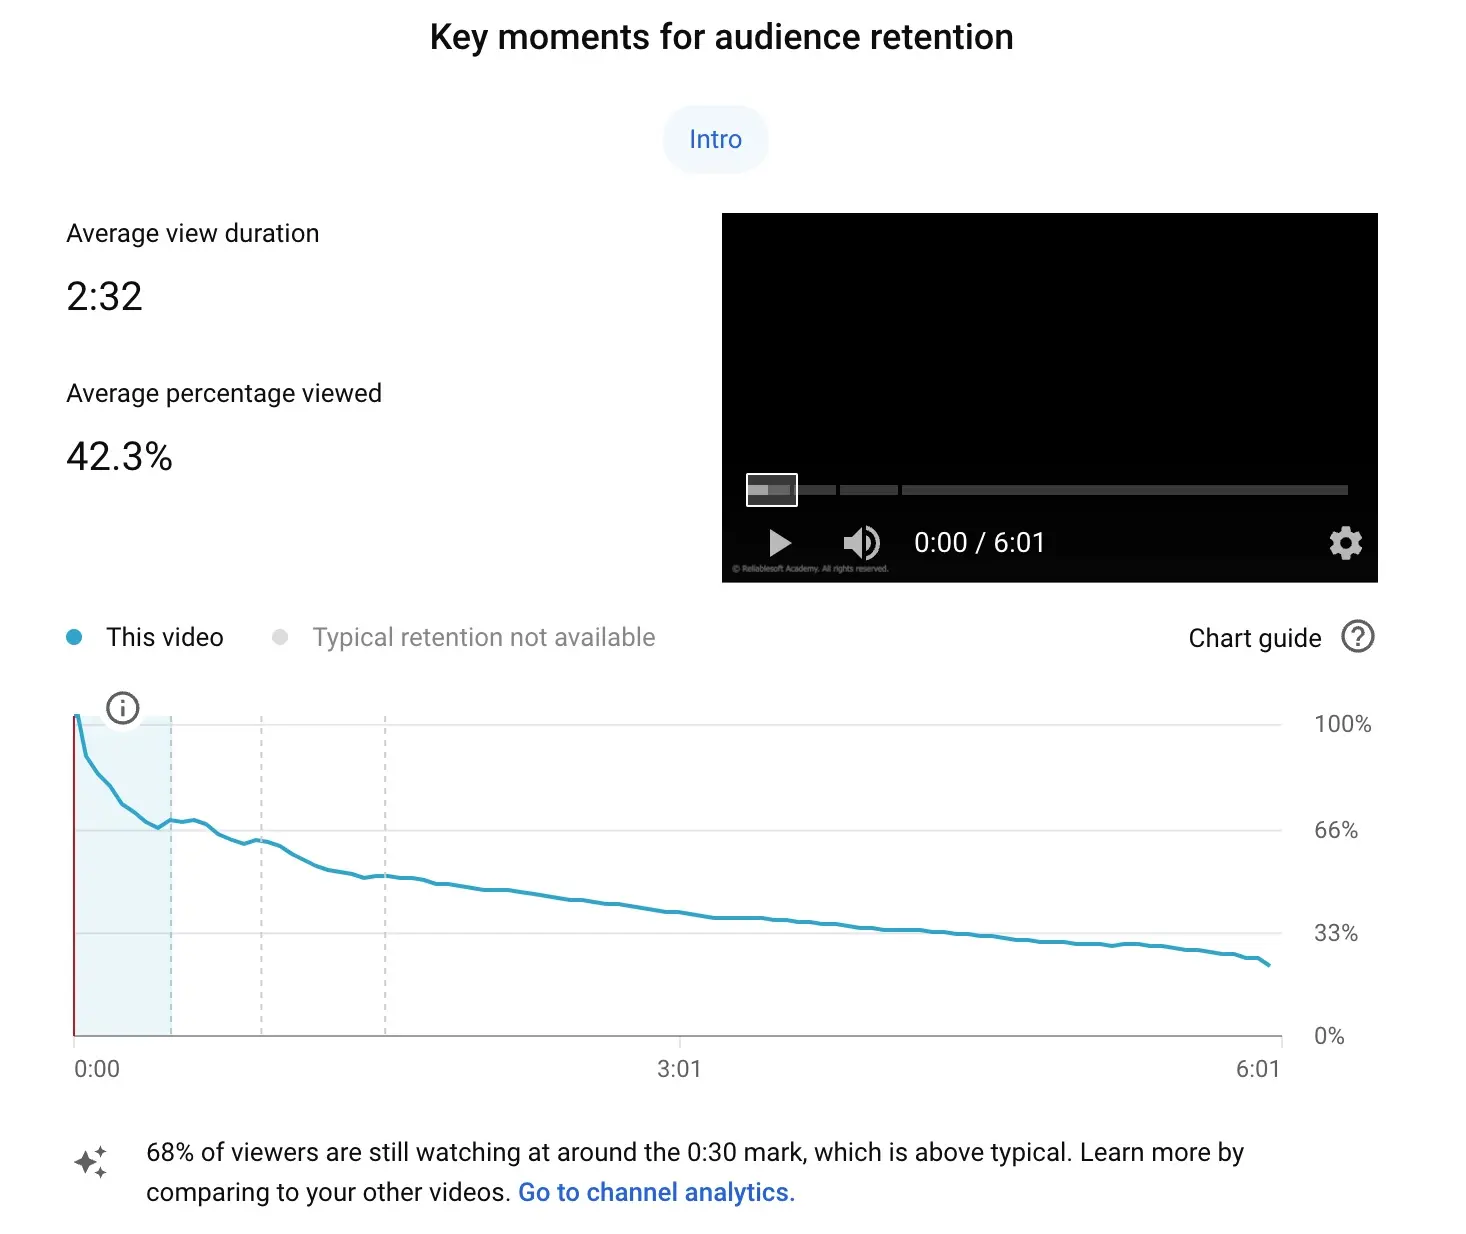Click the Chart guide label
1466x1234 pixels.
1254,638
